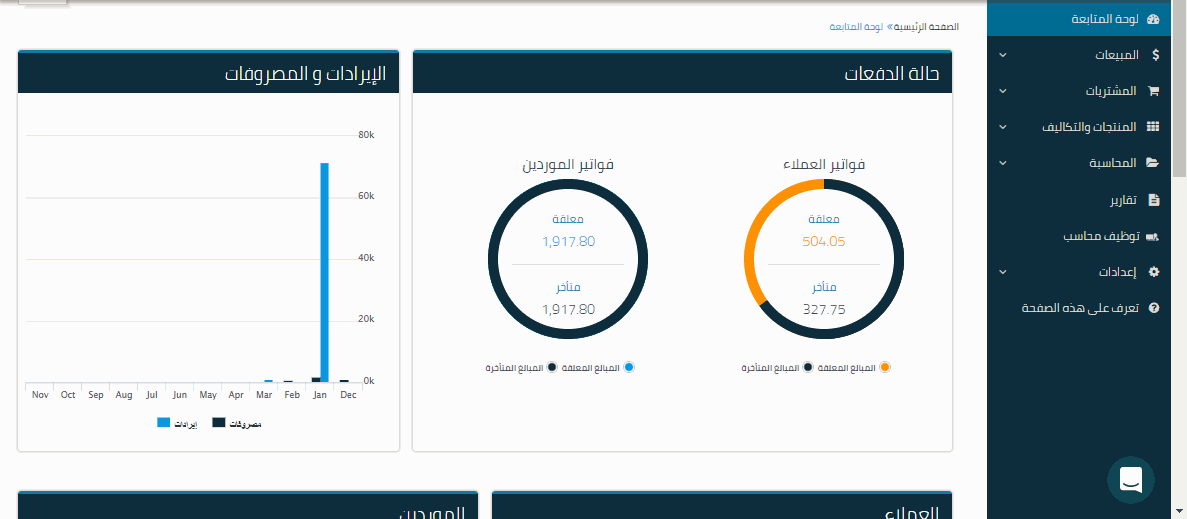The image size is (1187, 519).
Task: Toggle dark المبالغ المتأخرة legend under فواتير العملاء
Action: coord(808,368)
